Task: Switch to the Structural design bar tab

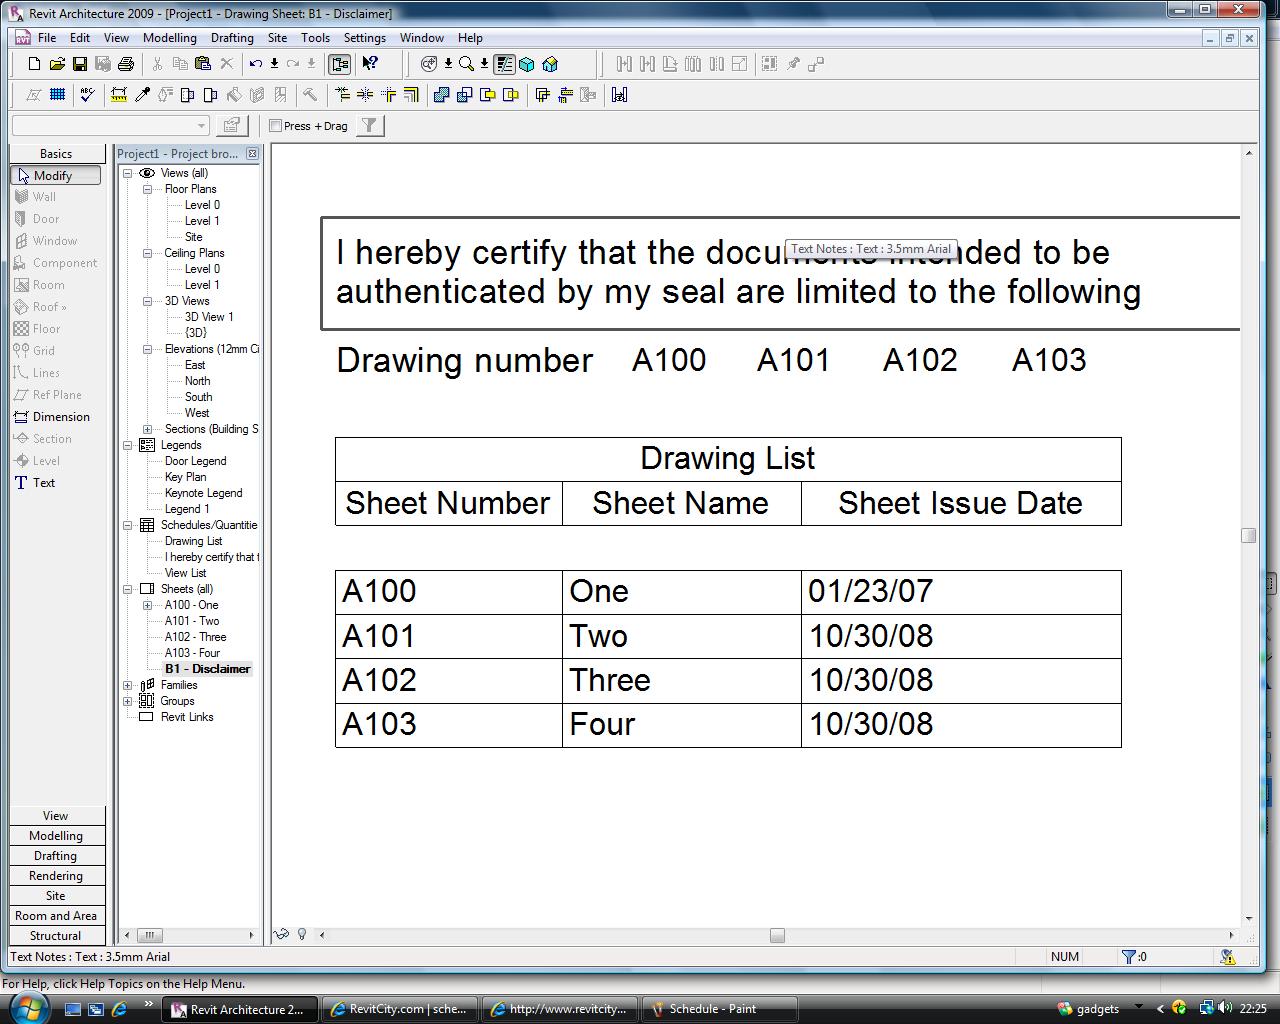Action: click(56, 936)
